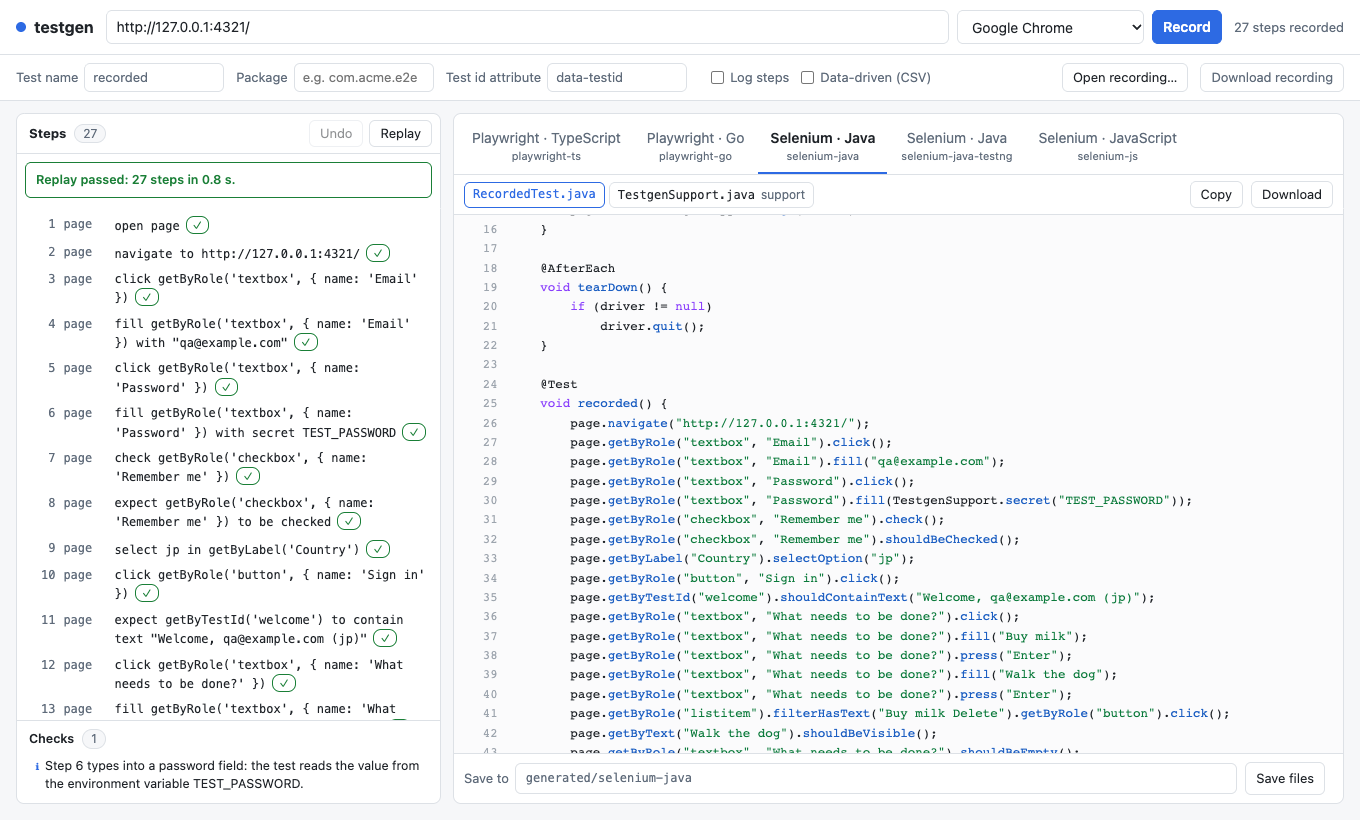
Task: Click the "Replay passed: 27 steps" banner
Action: click(x=228, y=180)
